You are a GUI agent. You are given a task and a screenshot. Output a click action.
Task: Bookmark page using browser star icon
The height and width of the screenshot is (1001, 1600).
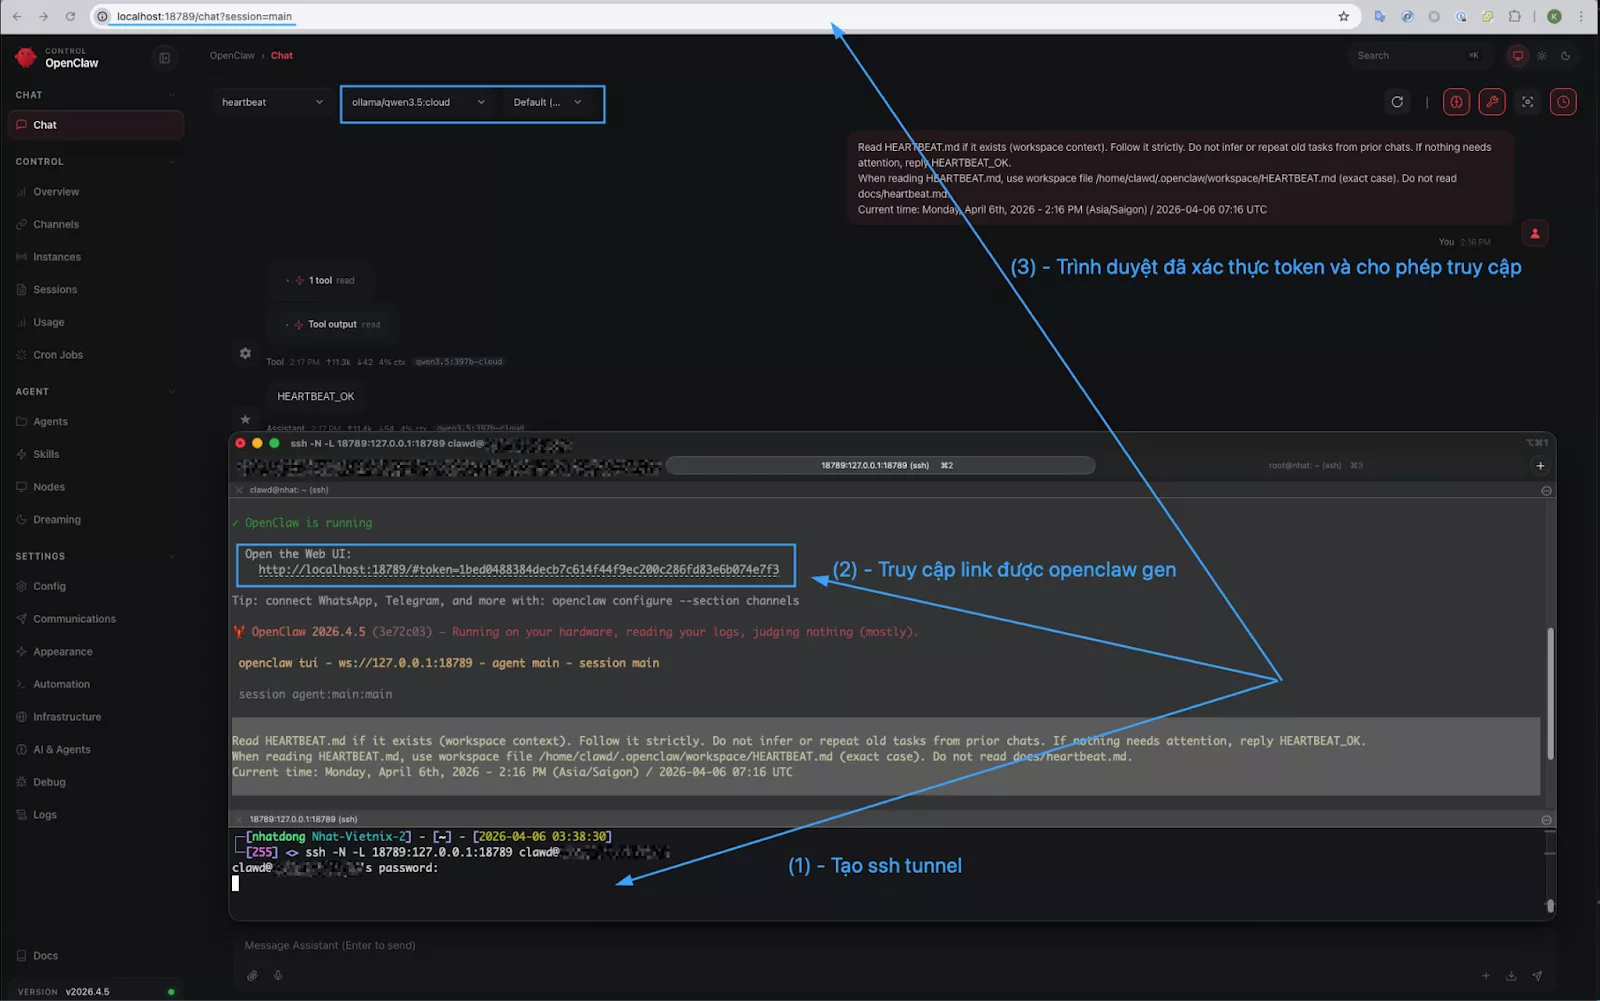click(1343, 16)
